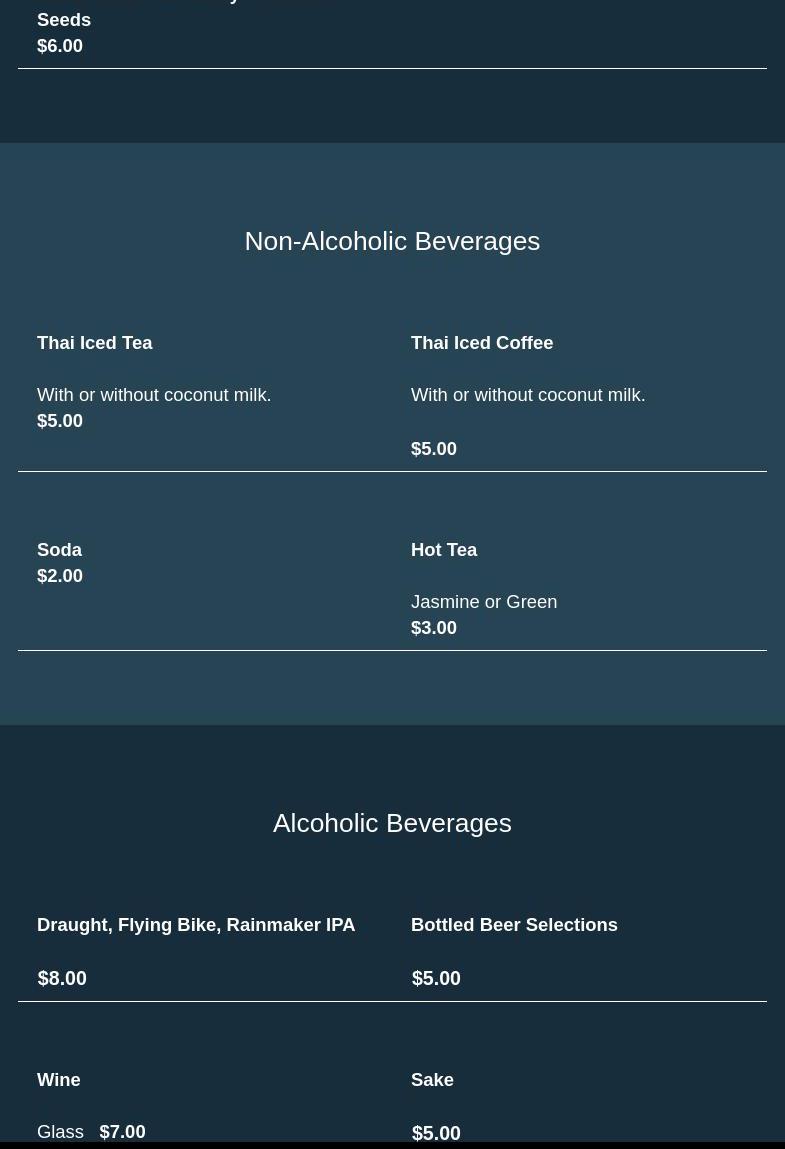Select the Draught, Flying Bike, Rainmaker IPA item
Image resolution: width=785 pixels, height=1149 pixels.
click(196, 925)
